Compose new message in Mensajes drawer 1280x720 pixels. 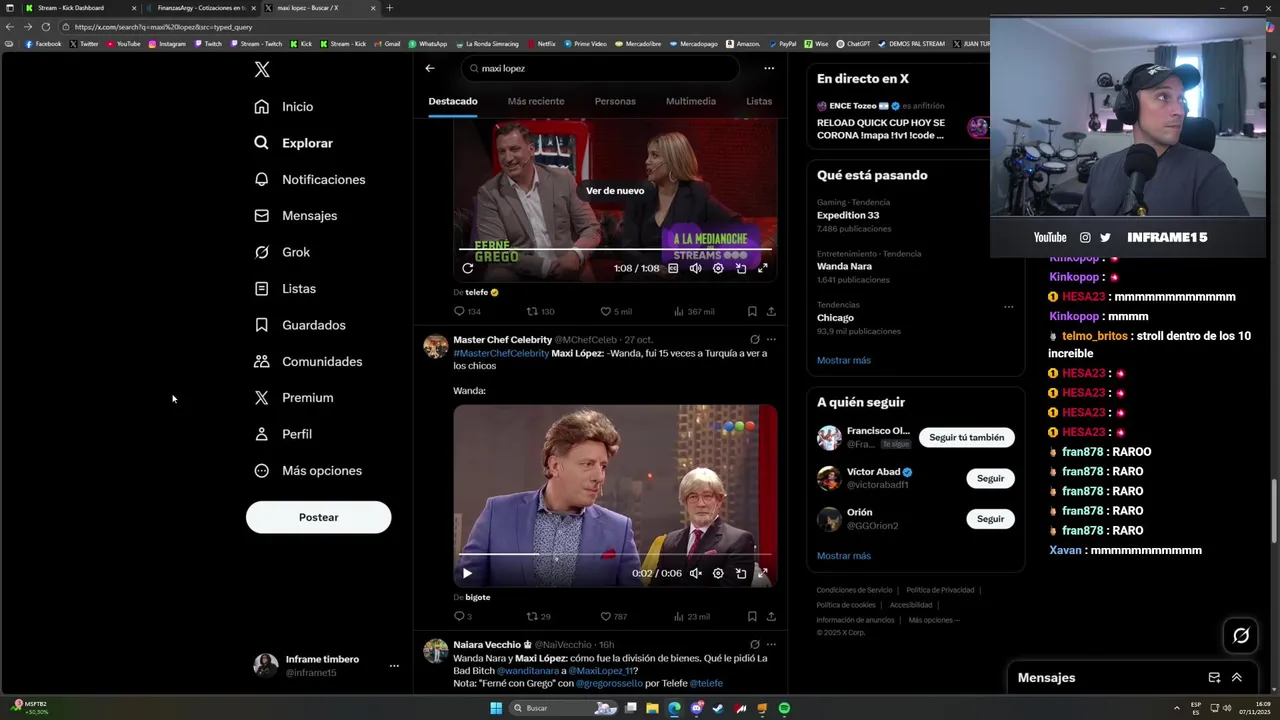(x=1214, y=677)
